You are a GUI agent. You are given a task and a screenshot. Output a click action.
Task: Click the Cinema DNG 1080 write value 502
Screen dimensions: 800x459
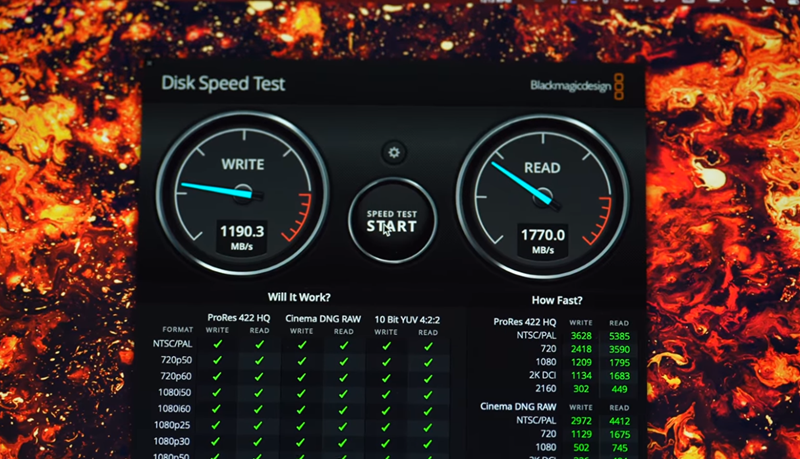tap(581, 448)
